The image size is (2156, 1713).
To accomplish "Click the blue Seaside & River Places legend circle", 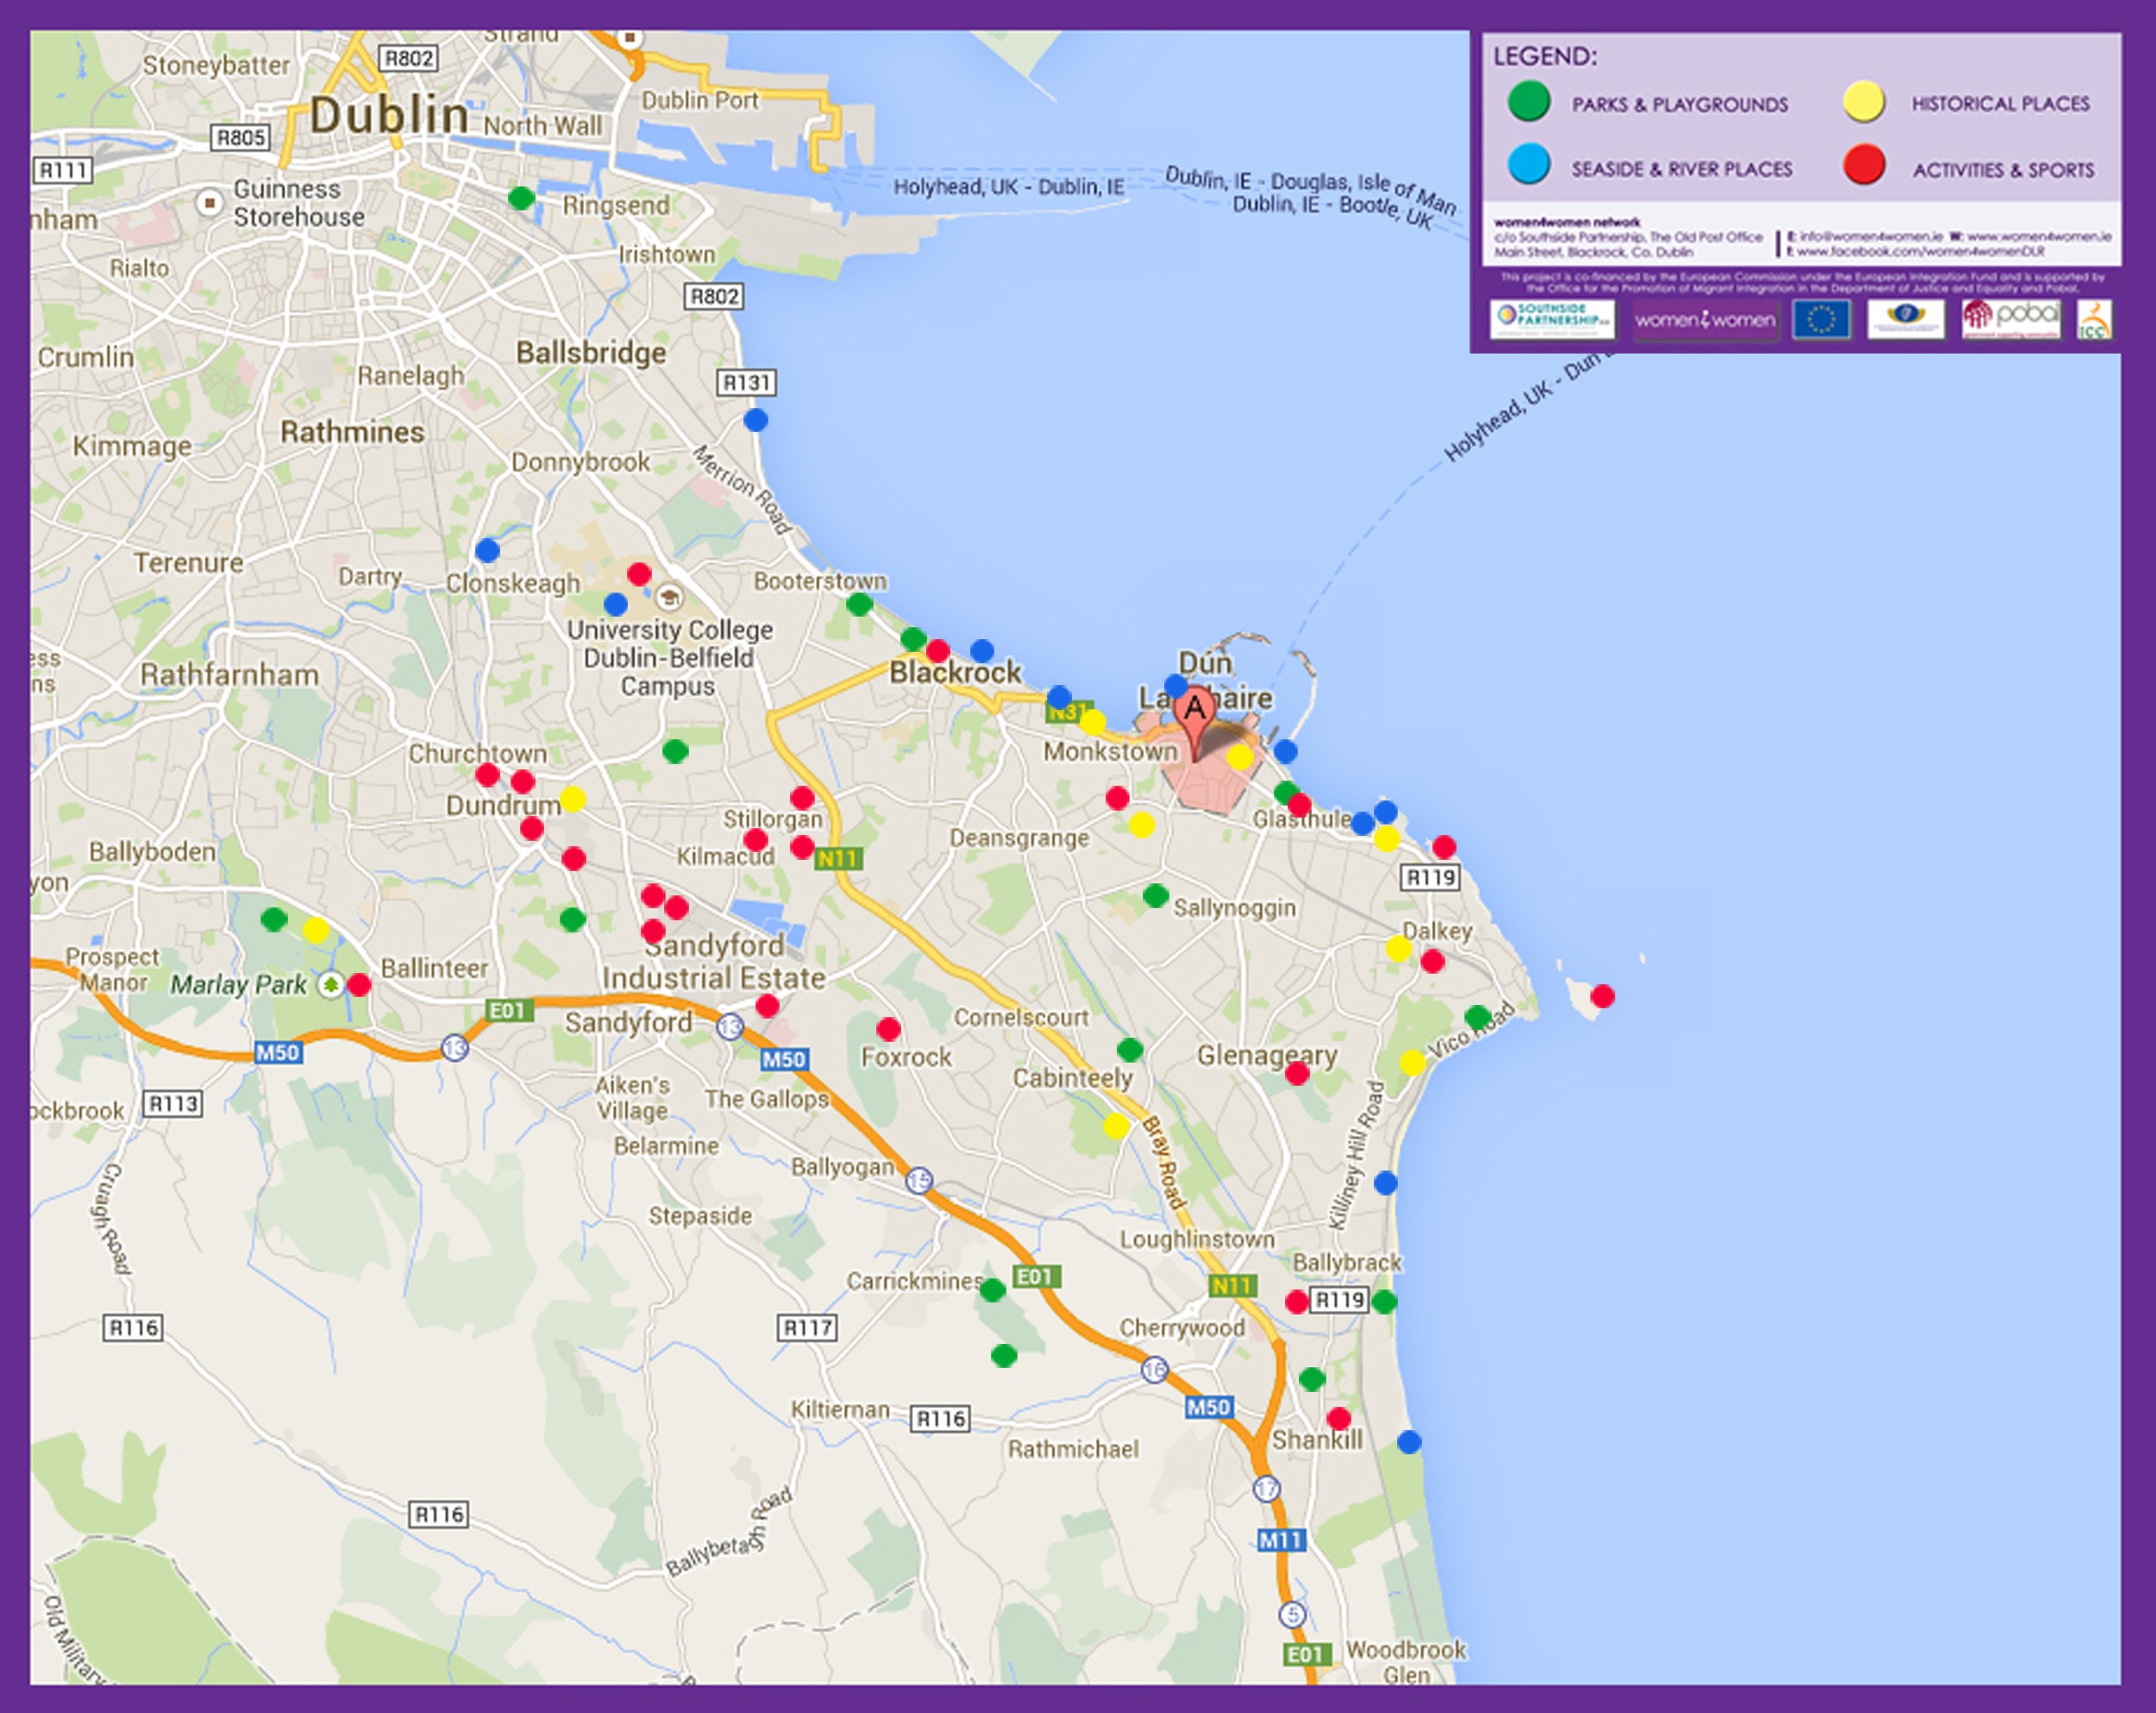I will click(1529, 165).
